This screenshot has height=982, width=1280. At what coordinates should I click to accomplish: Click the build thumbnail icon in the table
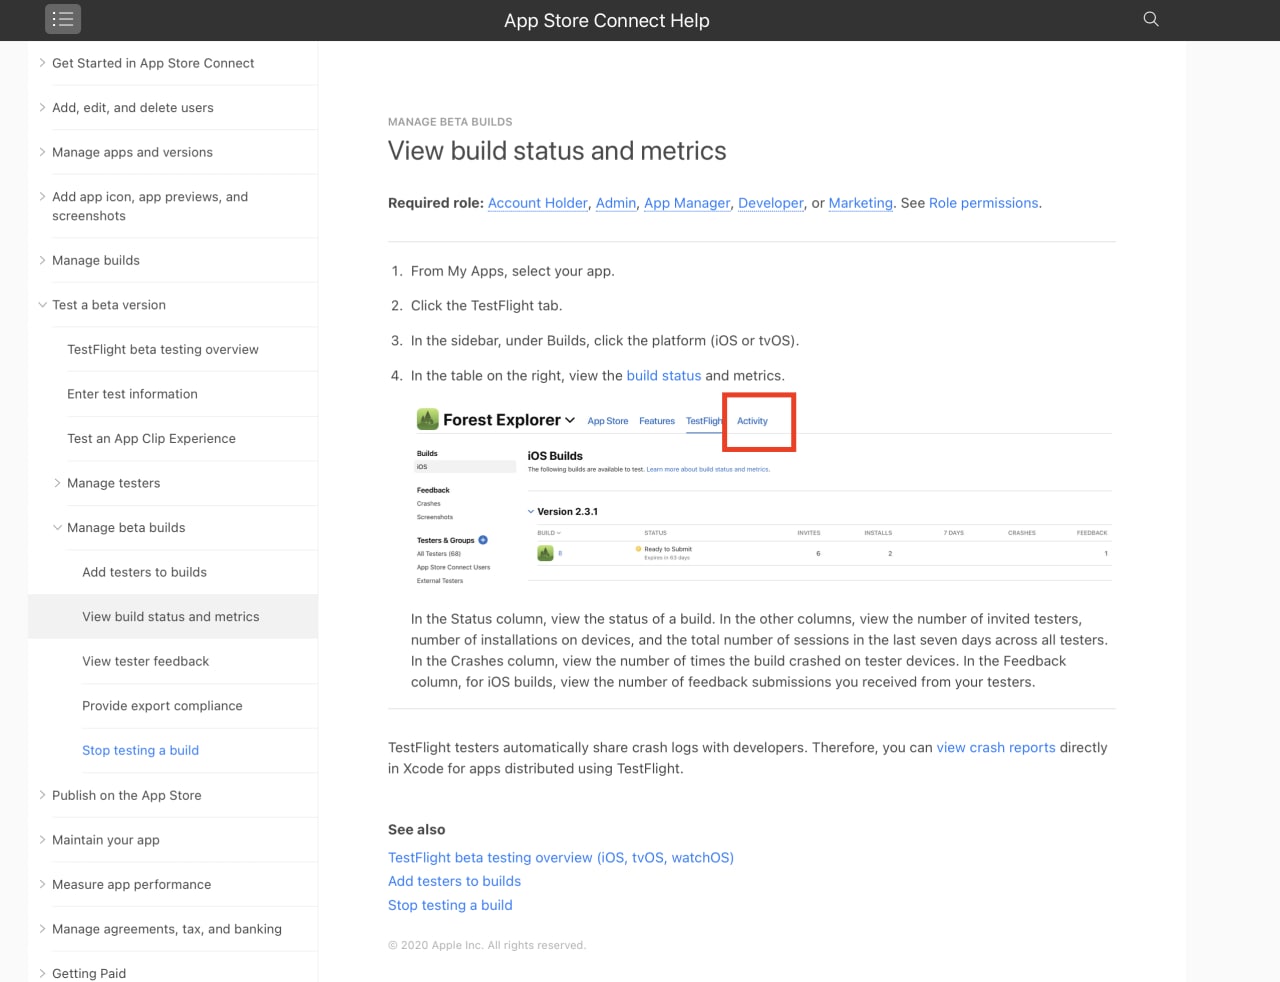coord(545,553)
